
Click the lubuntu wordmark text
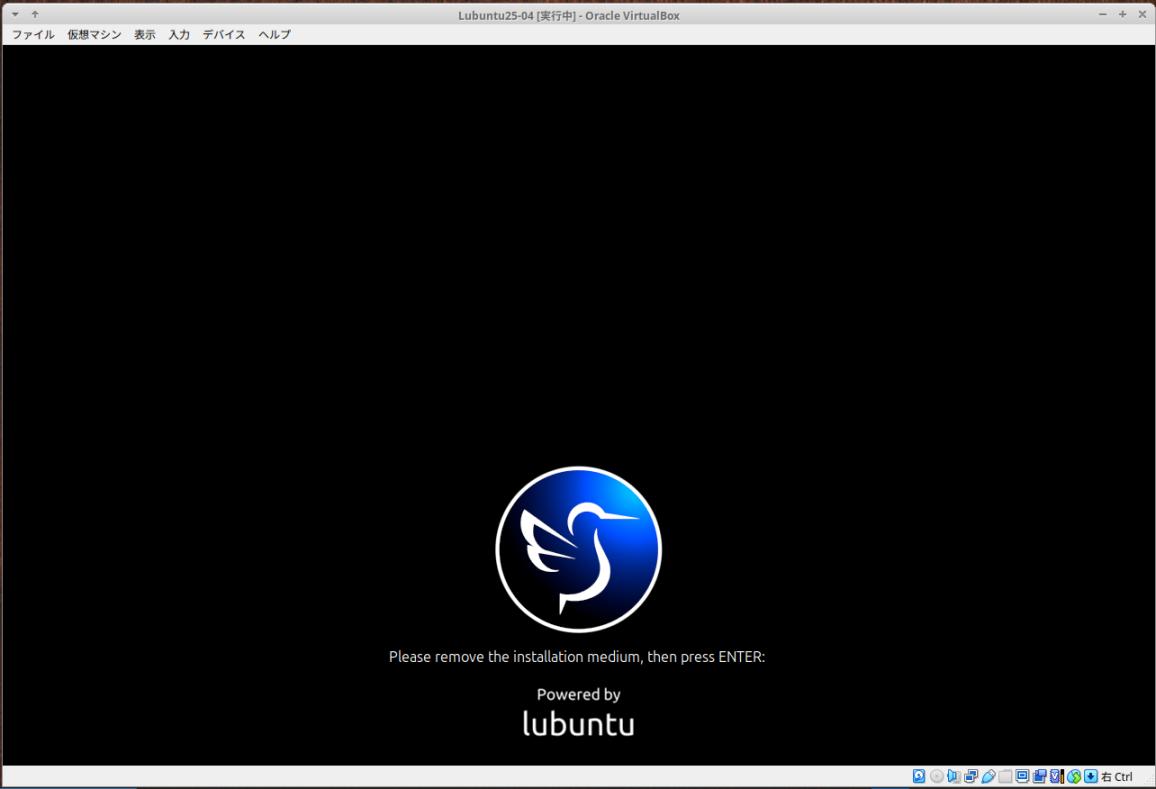point(579,723)
